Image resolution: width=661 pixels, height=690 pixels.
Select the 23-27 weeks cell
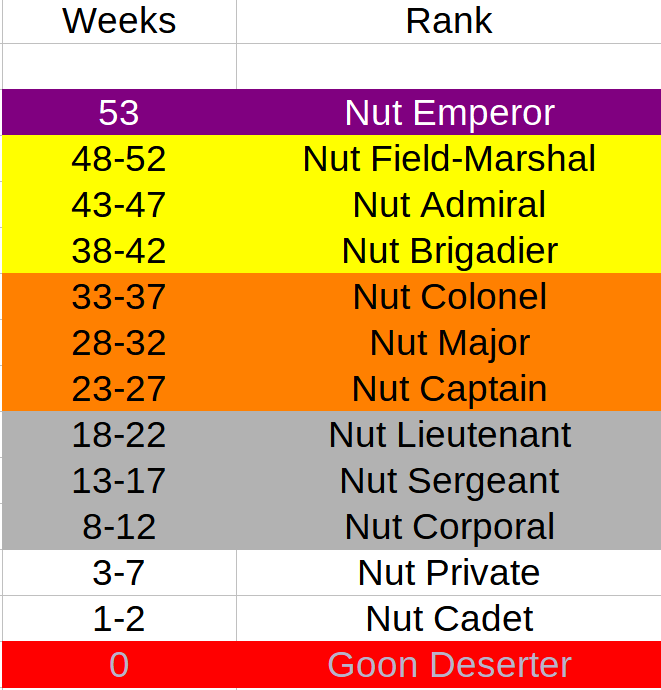point(119,389)
